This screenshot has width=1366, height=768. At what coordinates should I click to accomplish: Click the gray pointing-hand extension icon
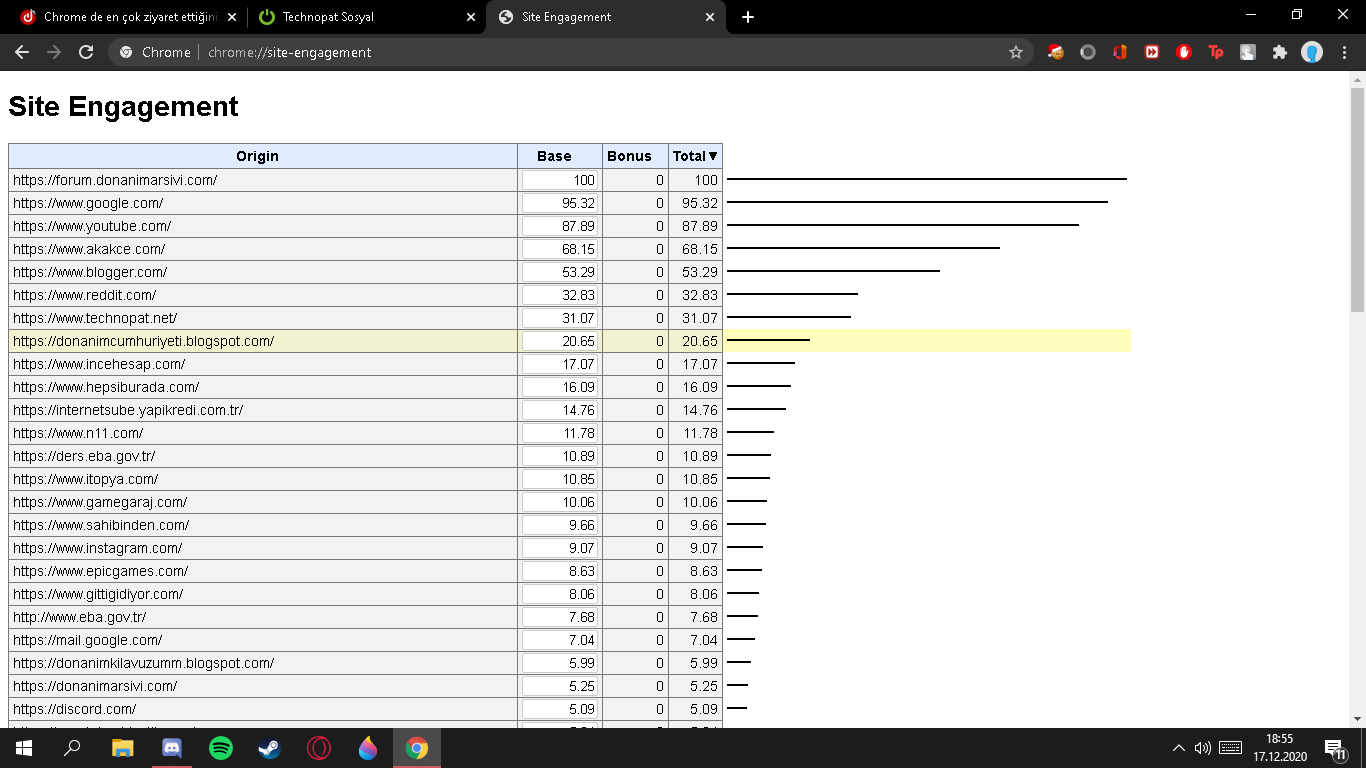pyautogui.click(x=1248, y=52)
